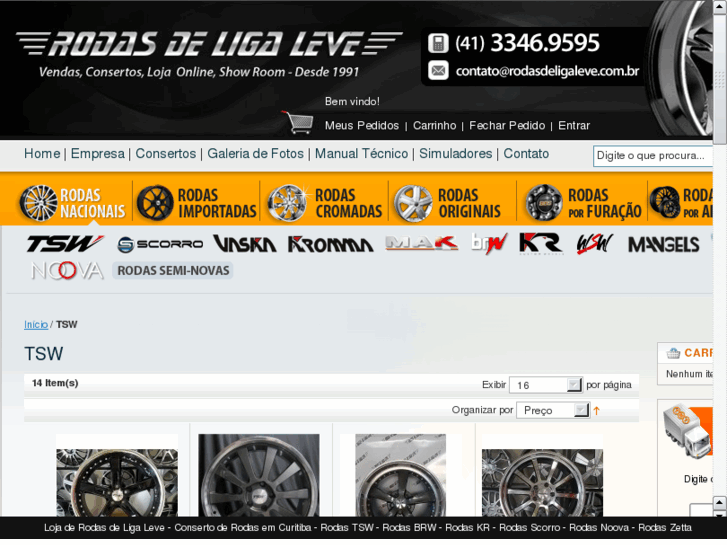
Task: Click the TSW page heading
Action: pyautogui.click(x=44, y=354)
